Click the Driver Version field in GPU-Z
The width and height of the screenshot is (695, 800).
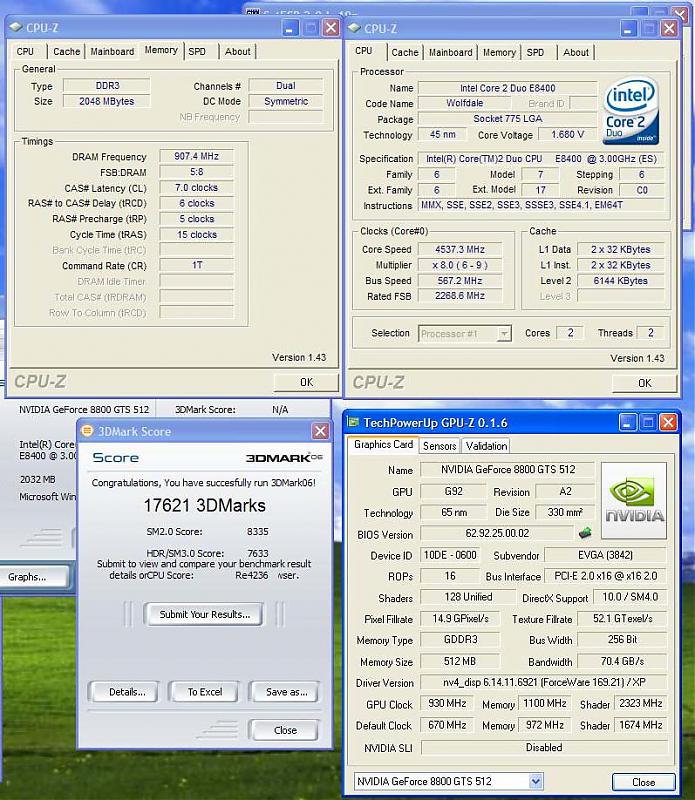point(544,683)
